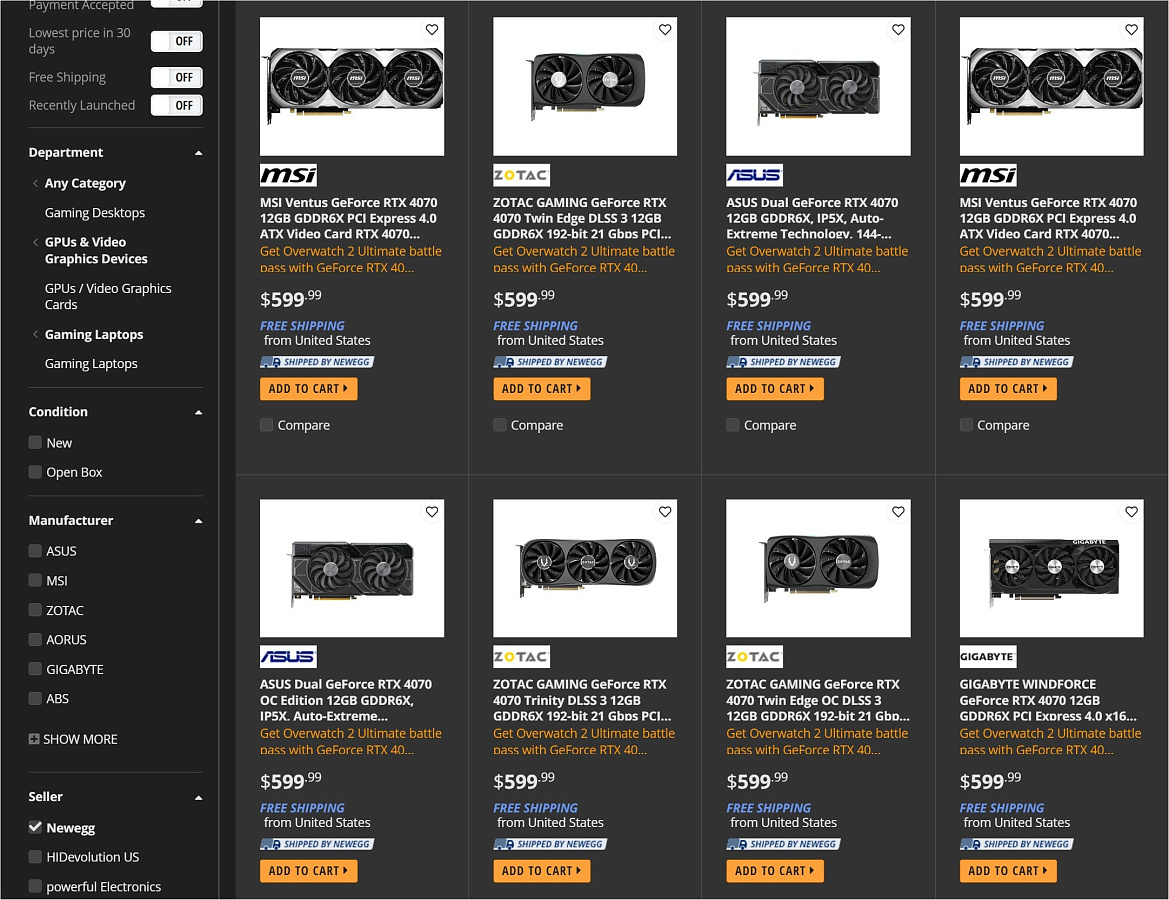The image size is (1169, 900).
Task: Collapse the Department section
Action: coord(198,153)
